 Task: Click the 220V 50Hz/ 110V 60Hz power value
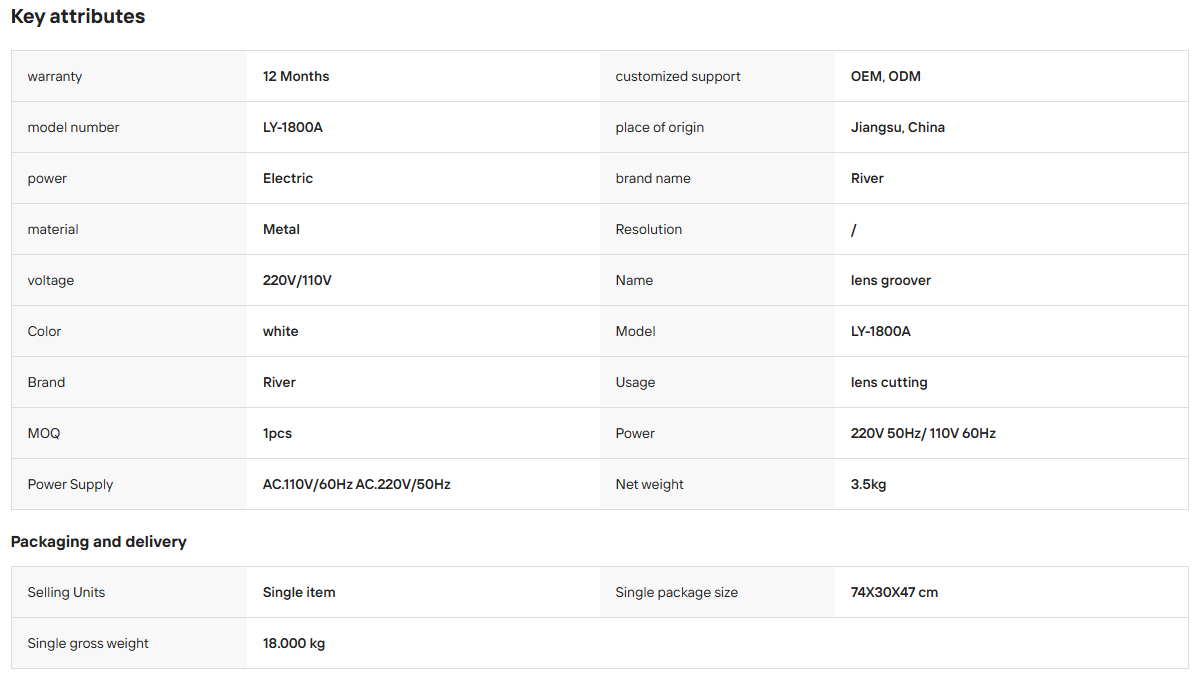pos(923,434)
